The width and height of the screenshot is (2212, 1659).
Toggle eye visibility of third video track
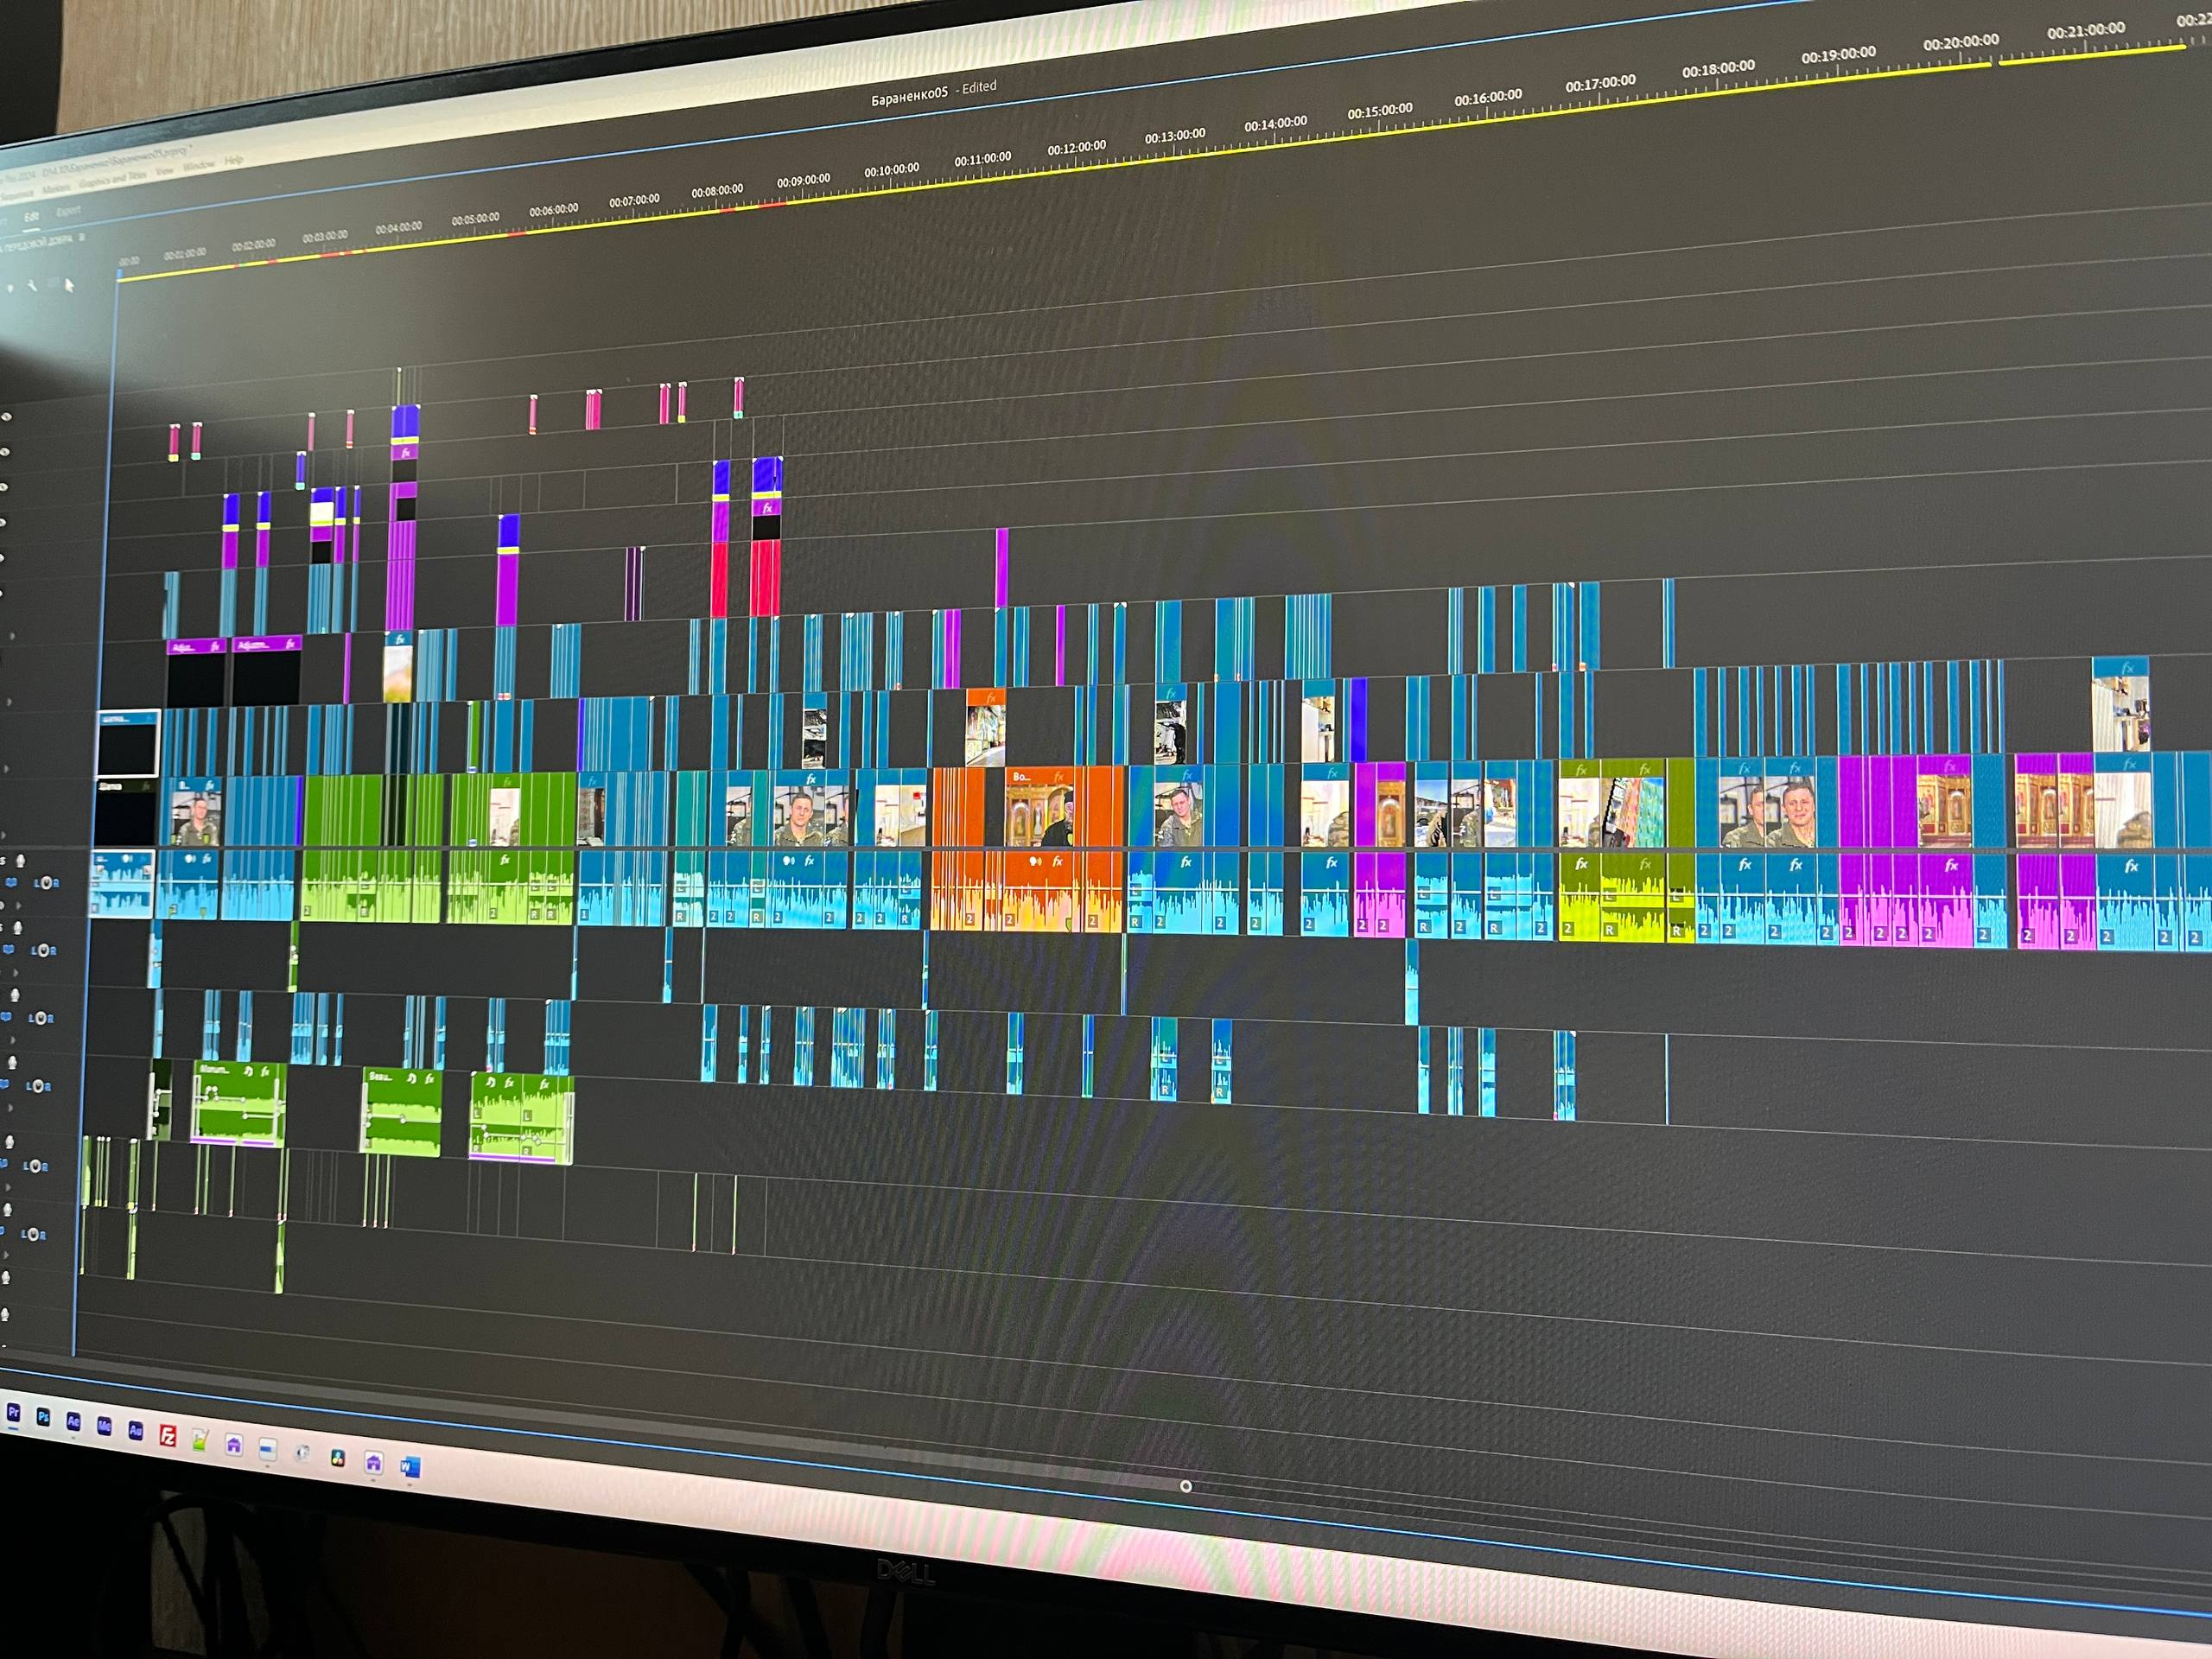[5, 487]
